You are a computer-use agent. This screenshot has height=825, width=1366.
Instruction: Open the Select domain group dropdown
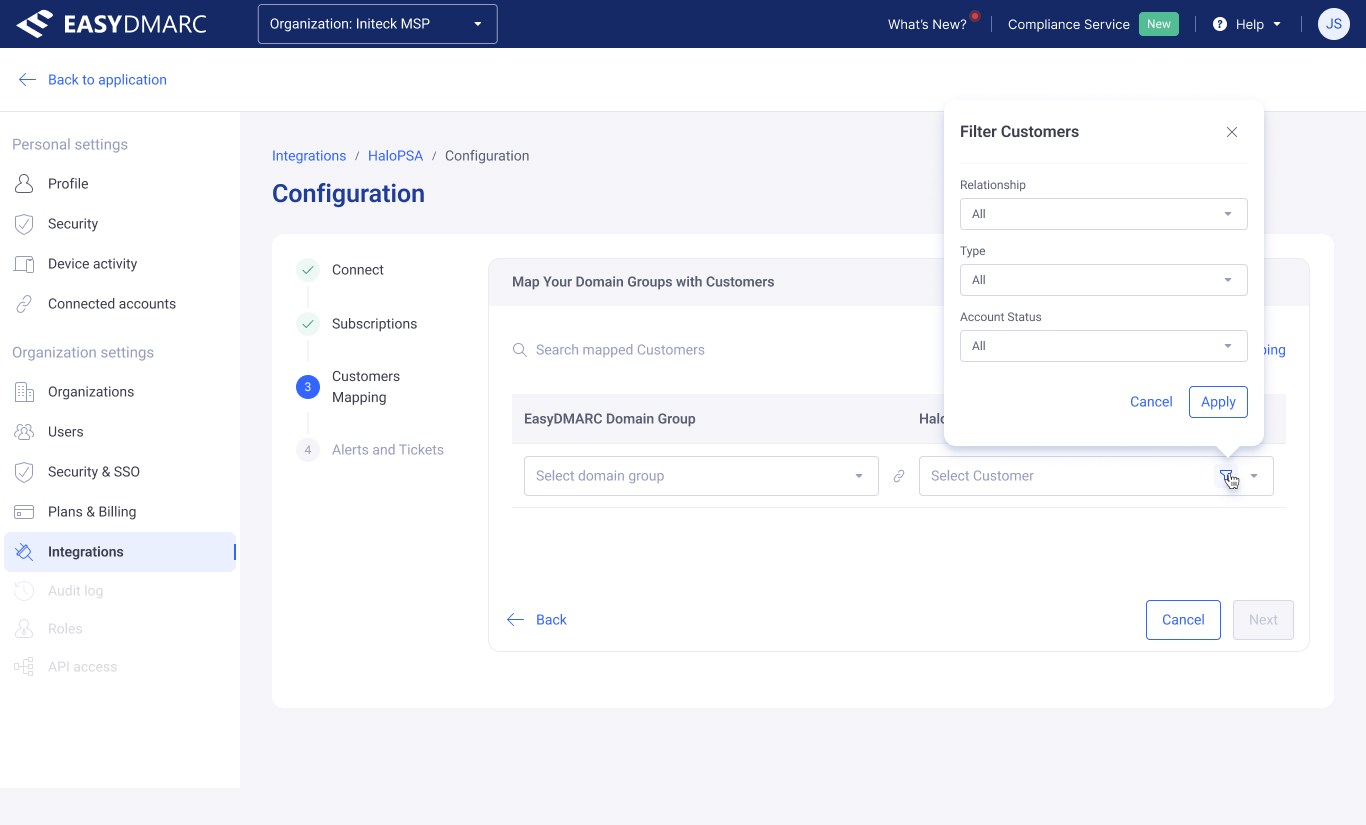pyautogui.click(x=701, y=476)
